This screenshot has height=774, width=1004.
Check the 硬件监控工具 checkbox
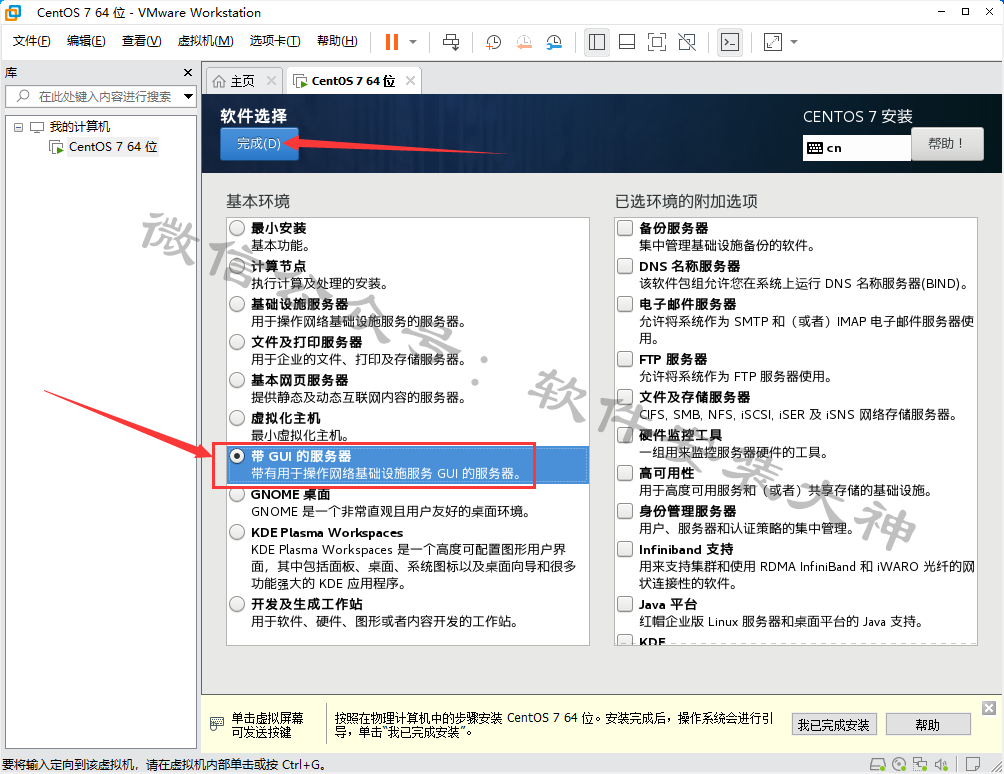click(x=625, y=435)
